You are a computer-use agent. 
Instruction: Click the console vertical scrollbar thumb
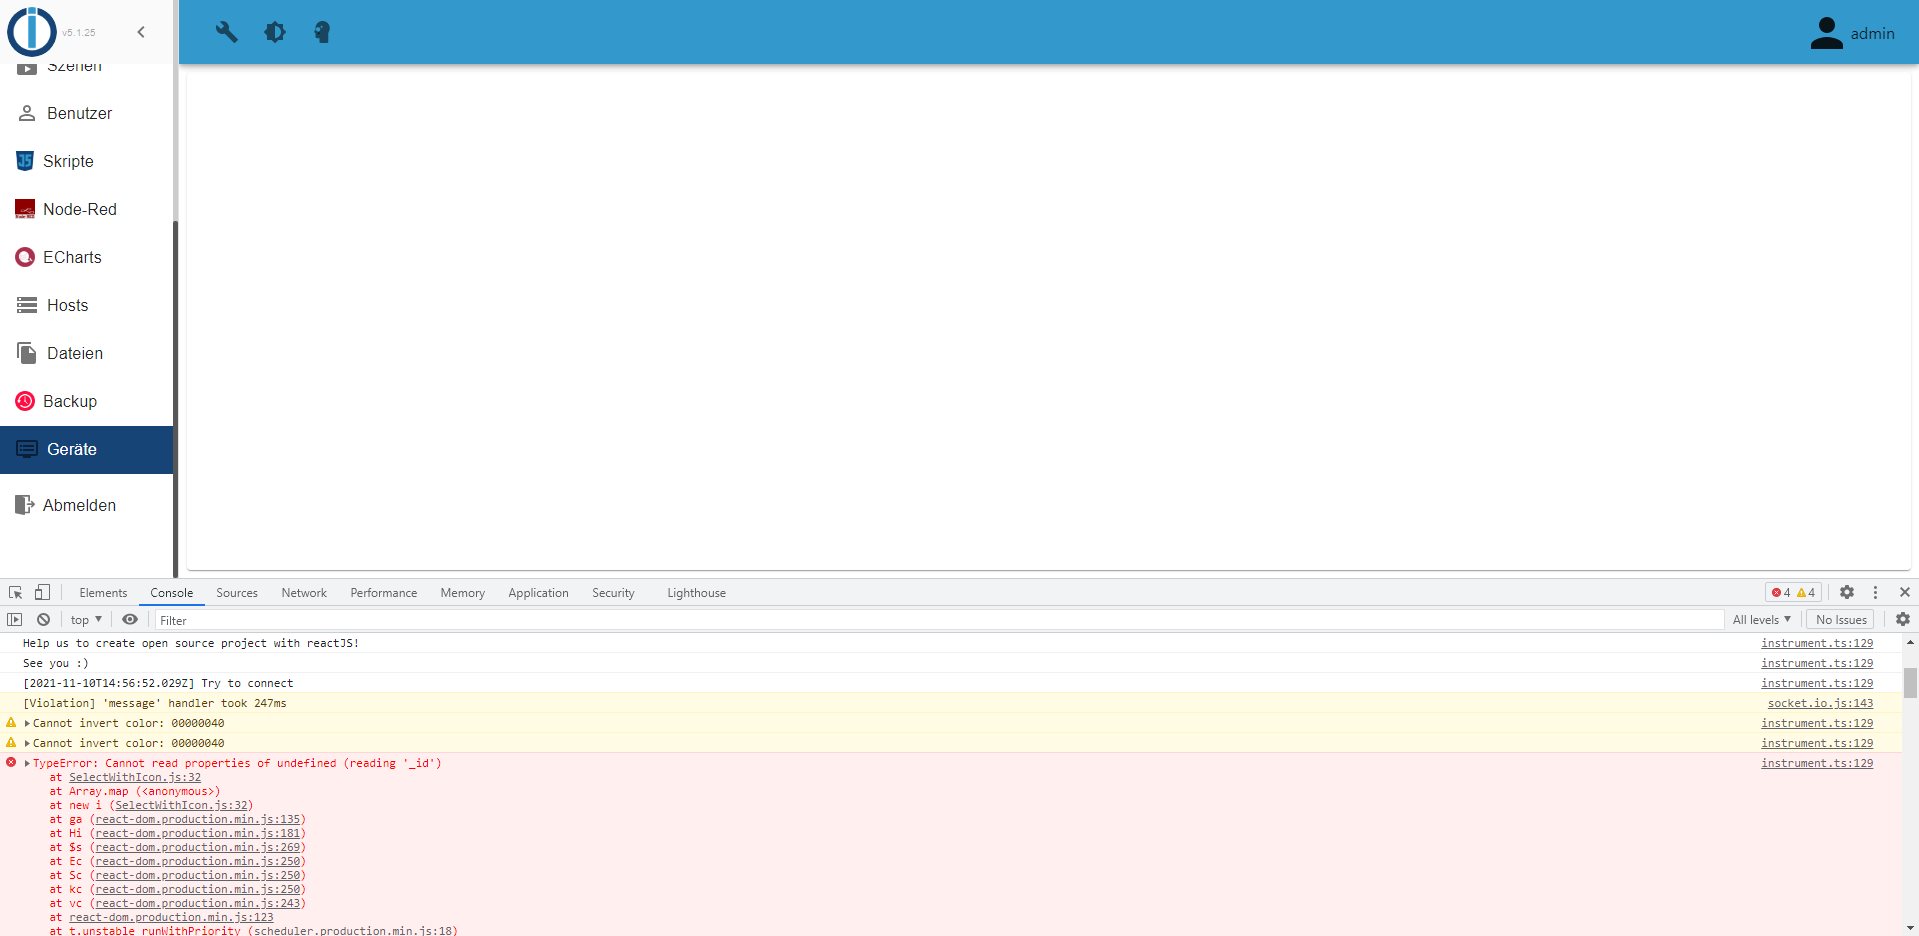1910,683
